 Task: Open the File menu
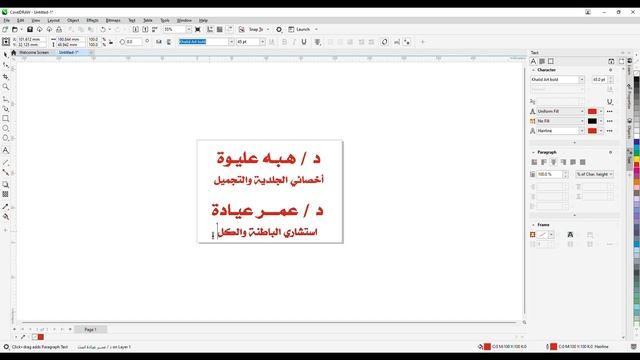click(x=7, y=20)
